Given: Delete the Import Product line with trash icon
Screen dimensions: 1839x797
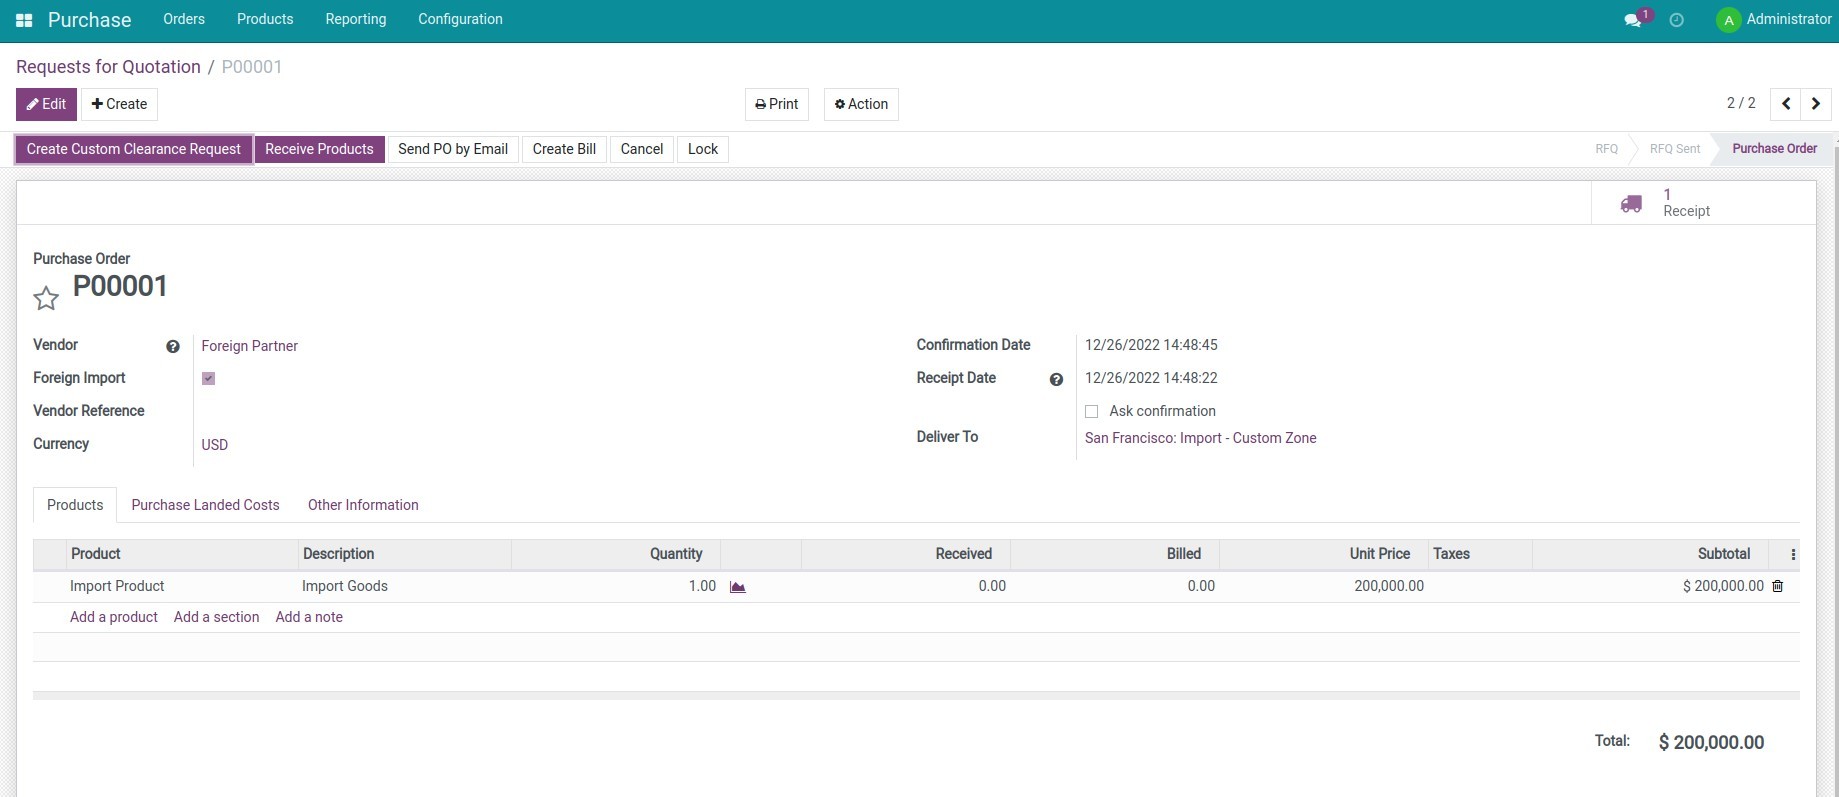Looking at the screenshot, I should coord(1777,587).
